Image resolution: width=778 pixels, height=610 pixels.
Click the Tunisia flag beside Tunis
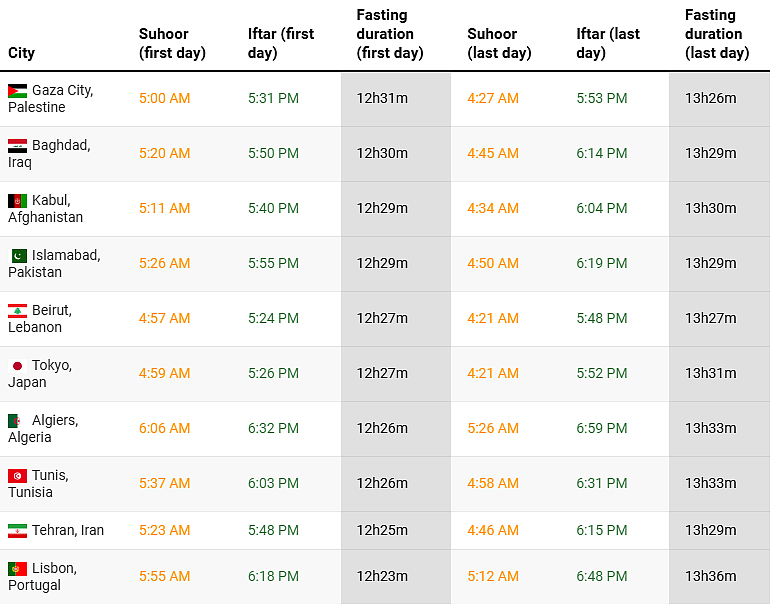point(17,476)
